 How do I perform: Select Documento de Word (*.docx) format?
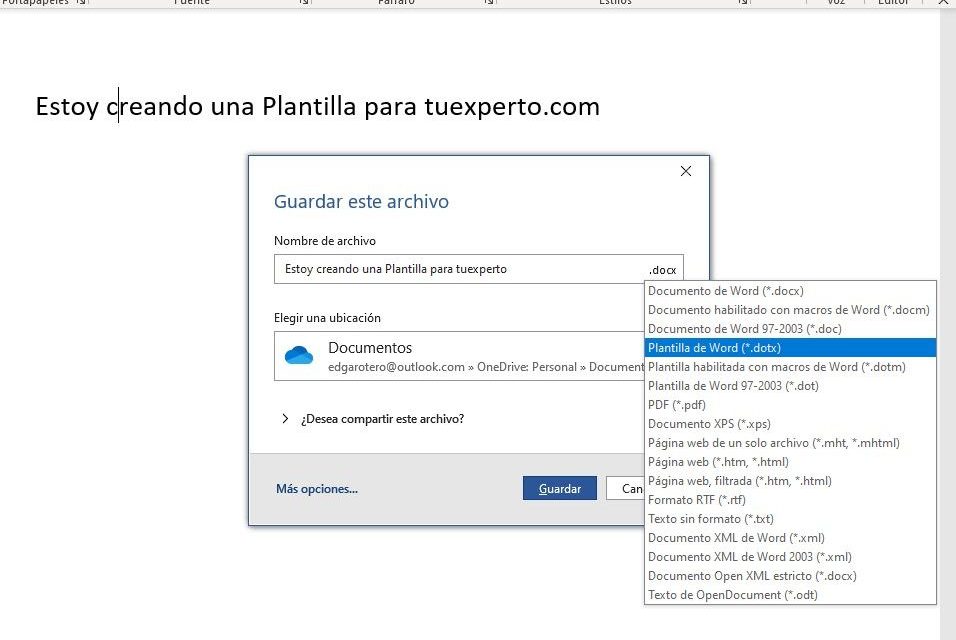tap(726, 291)
